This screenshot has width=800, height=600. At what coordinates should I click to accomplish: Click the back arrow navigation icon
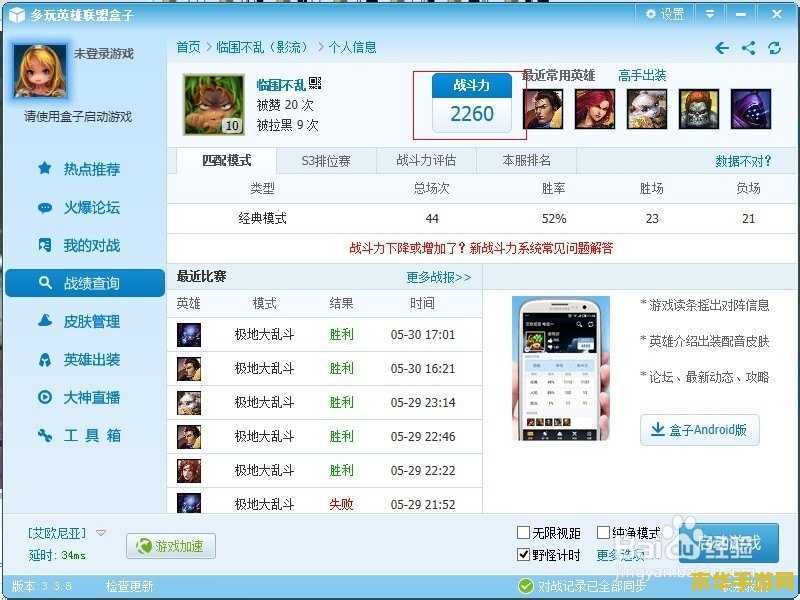pyautogui.click(x=721, y=47)
